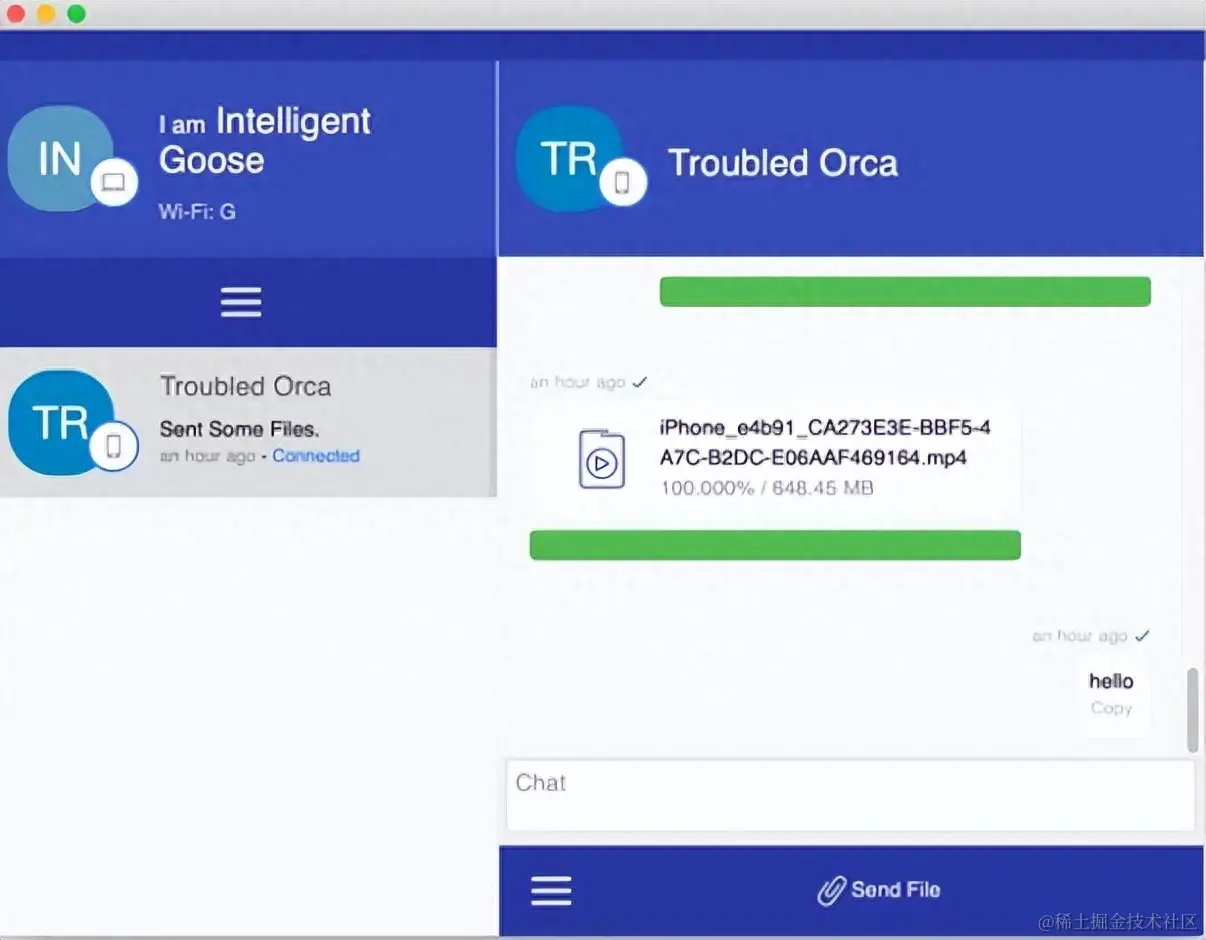Image resolution: width=1206 pixels, height=940 pixels.
Task: Click the laptop device badge on IN avatar
Action: 114,182
